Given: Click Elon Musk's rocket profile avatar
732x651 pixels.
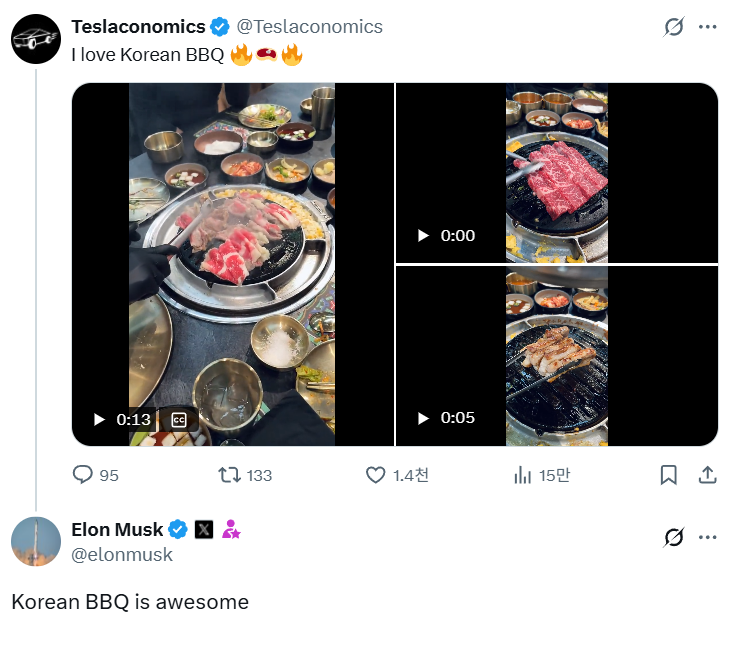Looking at the screenshot, I should (x=36, y=541).
